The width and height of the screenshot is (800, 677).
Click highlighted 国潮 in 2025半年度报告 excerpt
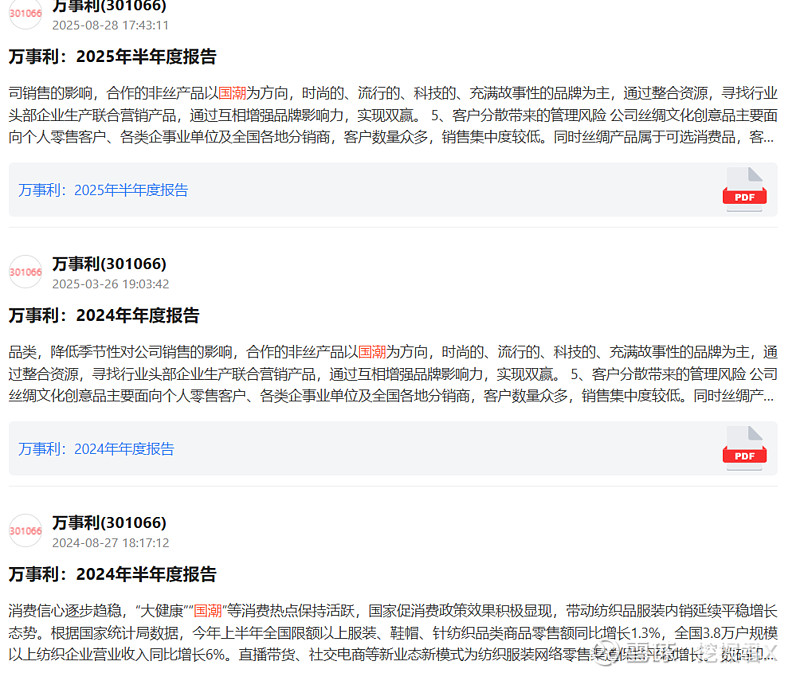point(232,93)
